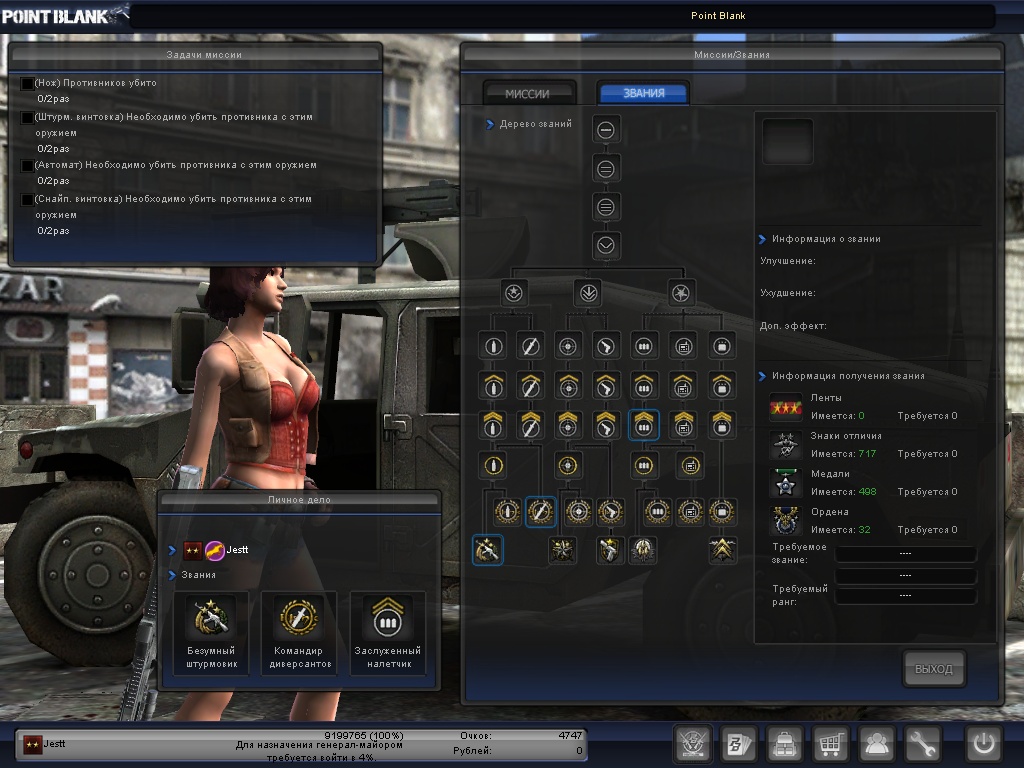Image resolution: width=1024 pixels, height=768 pixels.
Task: Click the Медали medal icon
Action: (x=786, y=483)
